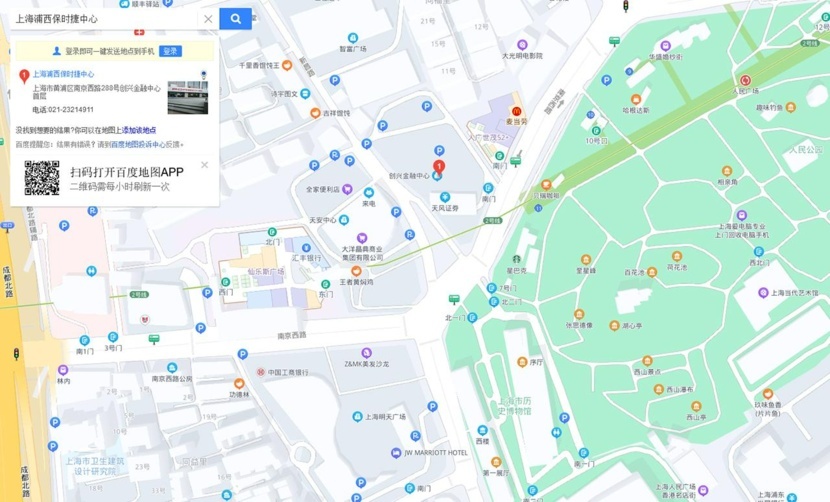The height and width of the screenshot is (502, 830).
Task: Select the 贝瑞咖啡 cafe icon
Action: tap(546, 184)
